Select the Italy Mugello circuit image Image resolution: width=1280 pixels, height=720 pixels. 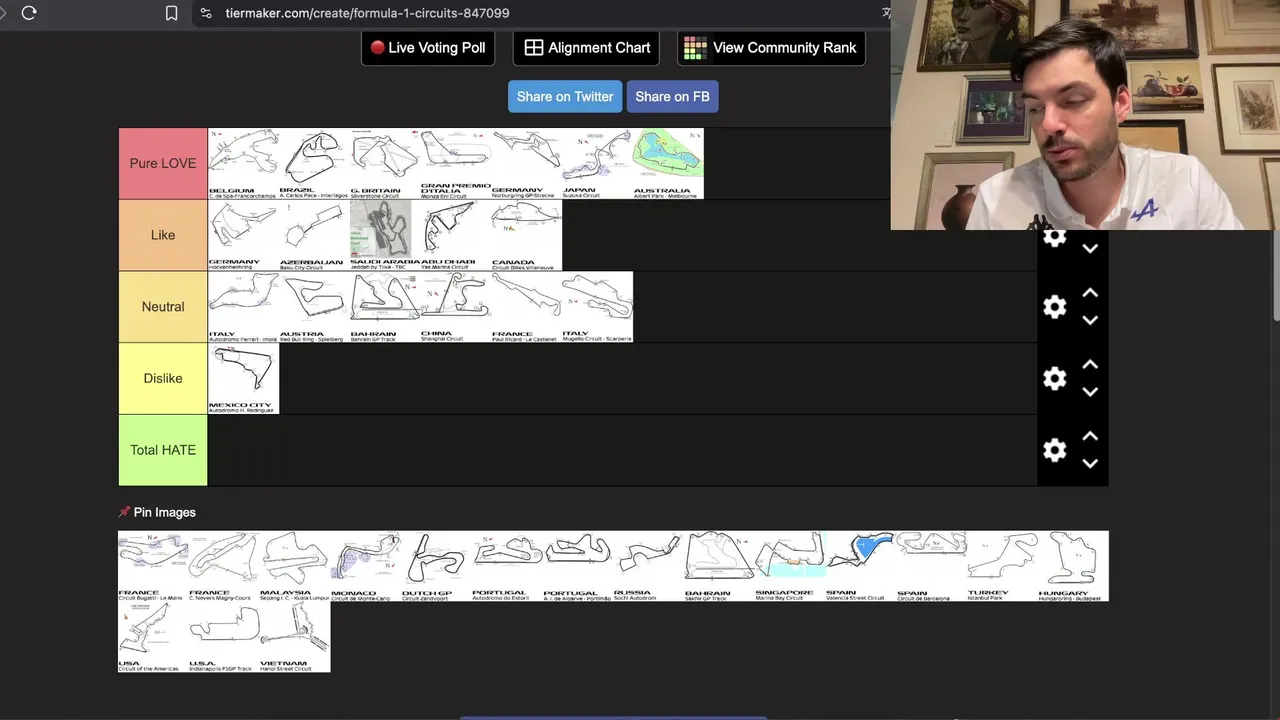pos(597,307)
